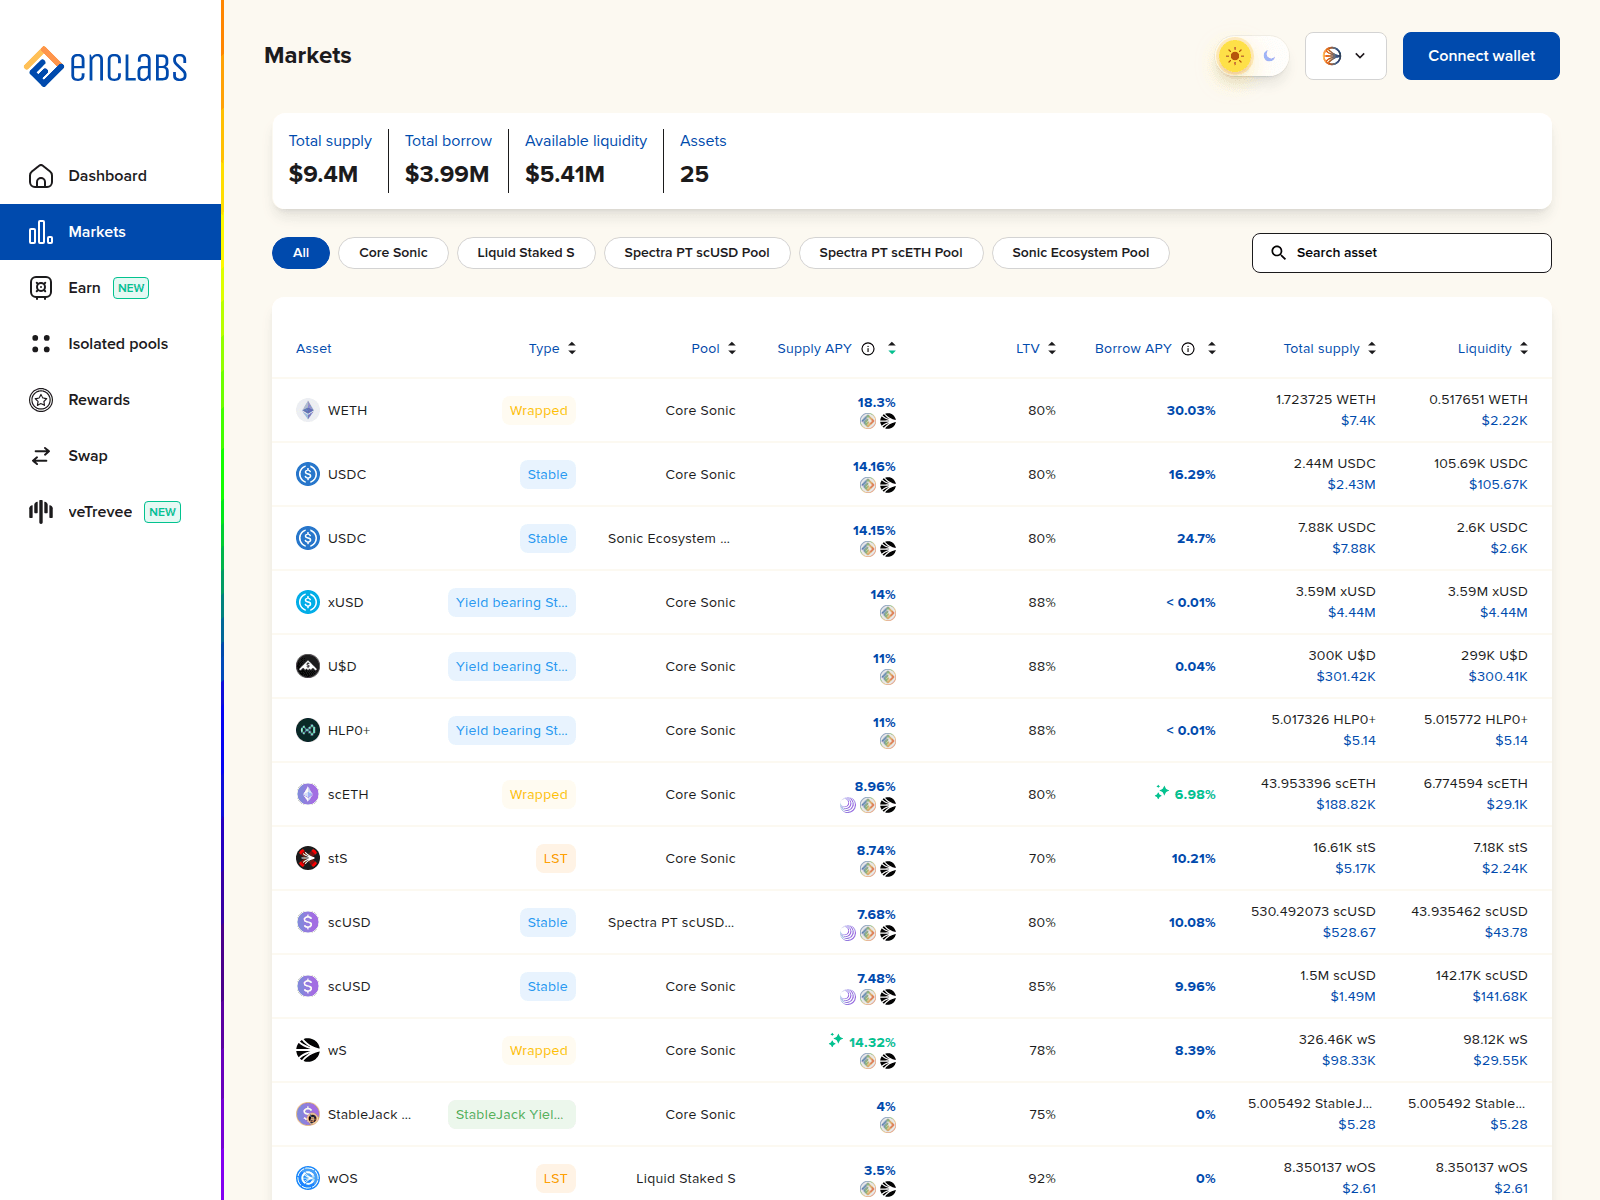This screenshot has width=1600, height=1200.
Task: Open the veTrevee waveform icon
Action: pyautogui.click(x=41, y=512)
